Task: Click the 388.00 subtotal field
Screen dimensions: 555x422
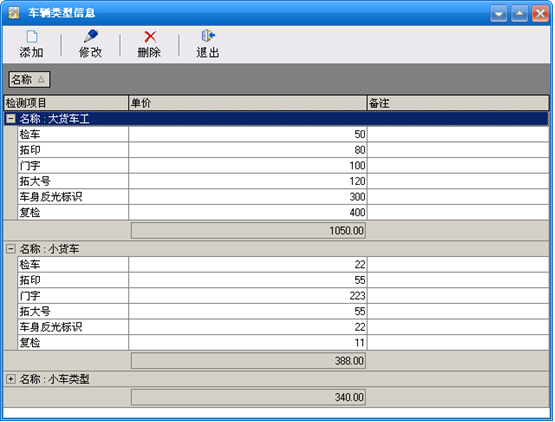Action: click(x=248, y=361)
